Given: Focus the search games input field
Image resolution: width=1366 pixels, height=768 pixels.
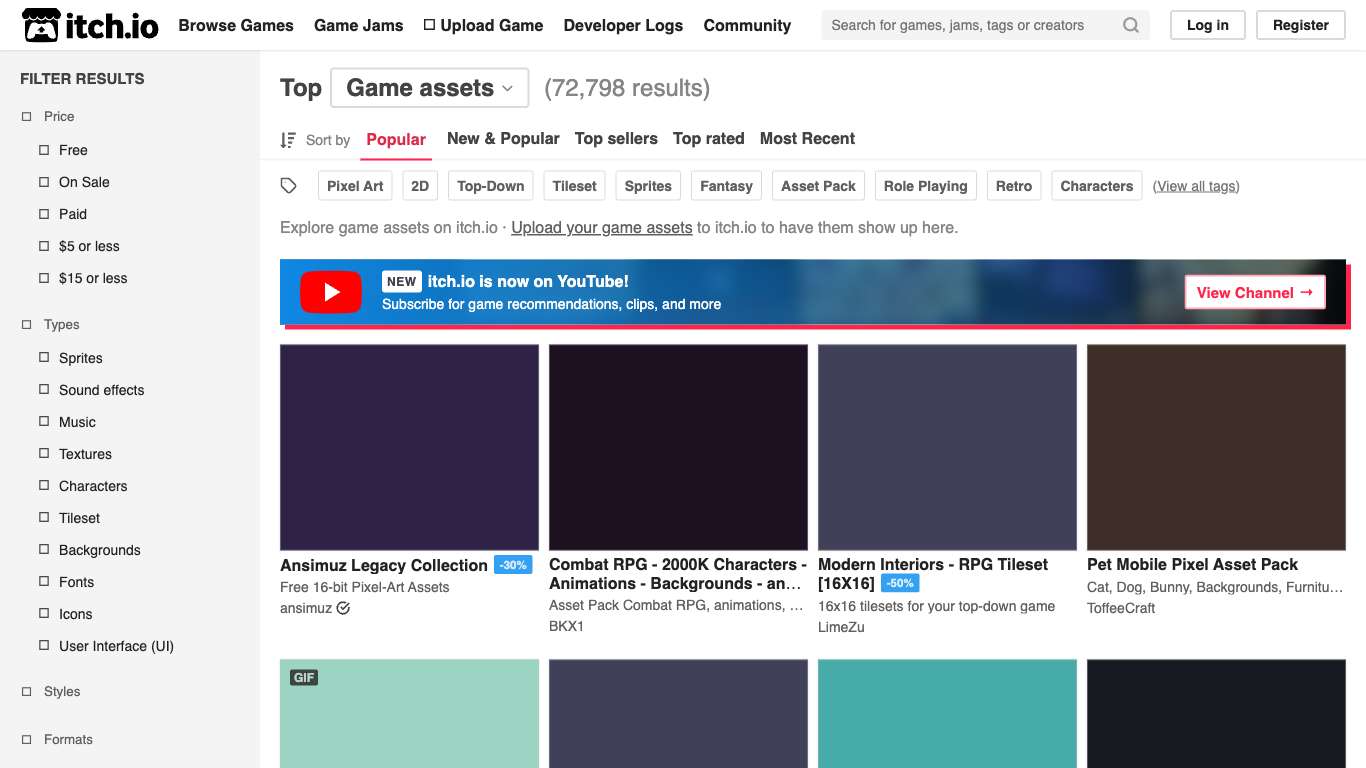Looking at the screenshot, I should coord(970,25).
